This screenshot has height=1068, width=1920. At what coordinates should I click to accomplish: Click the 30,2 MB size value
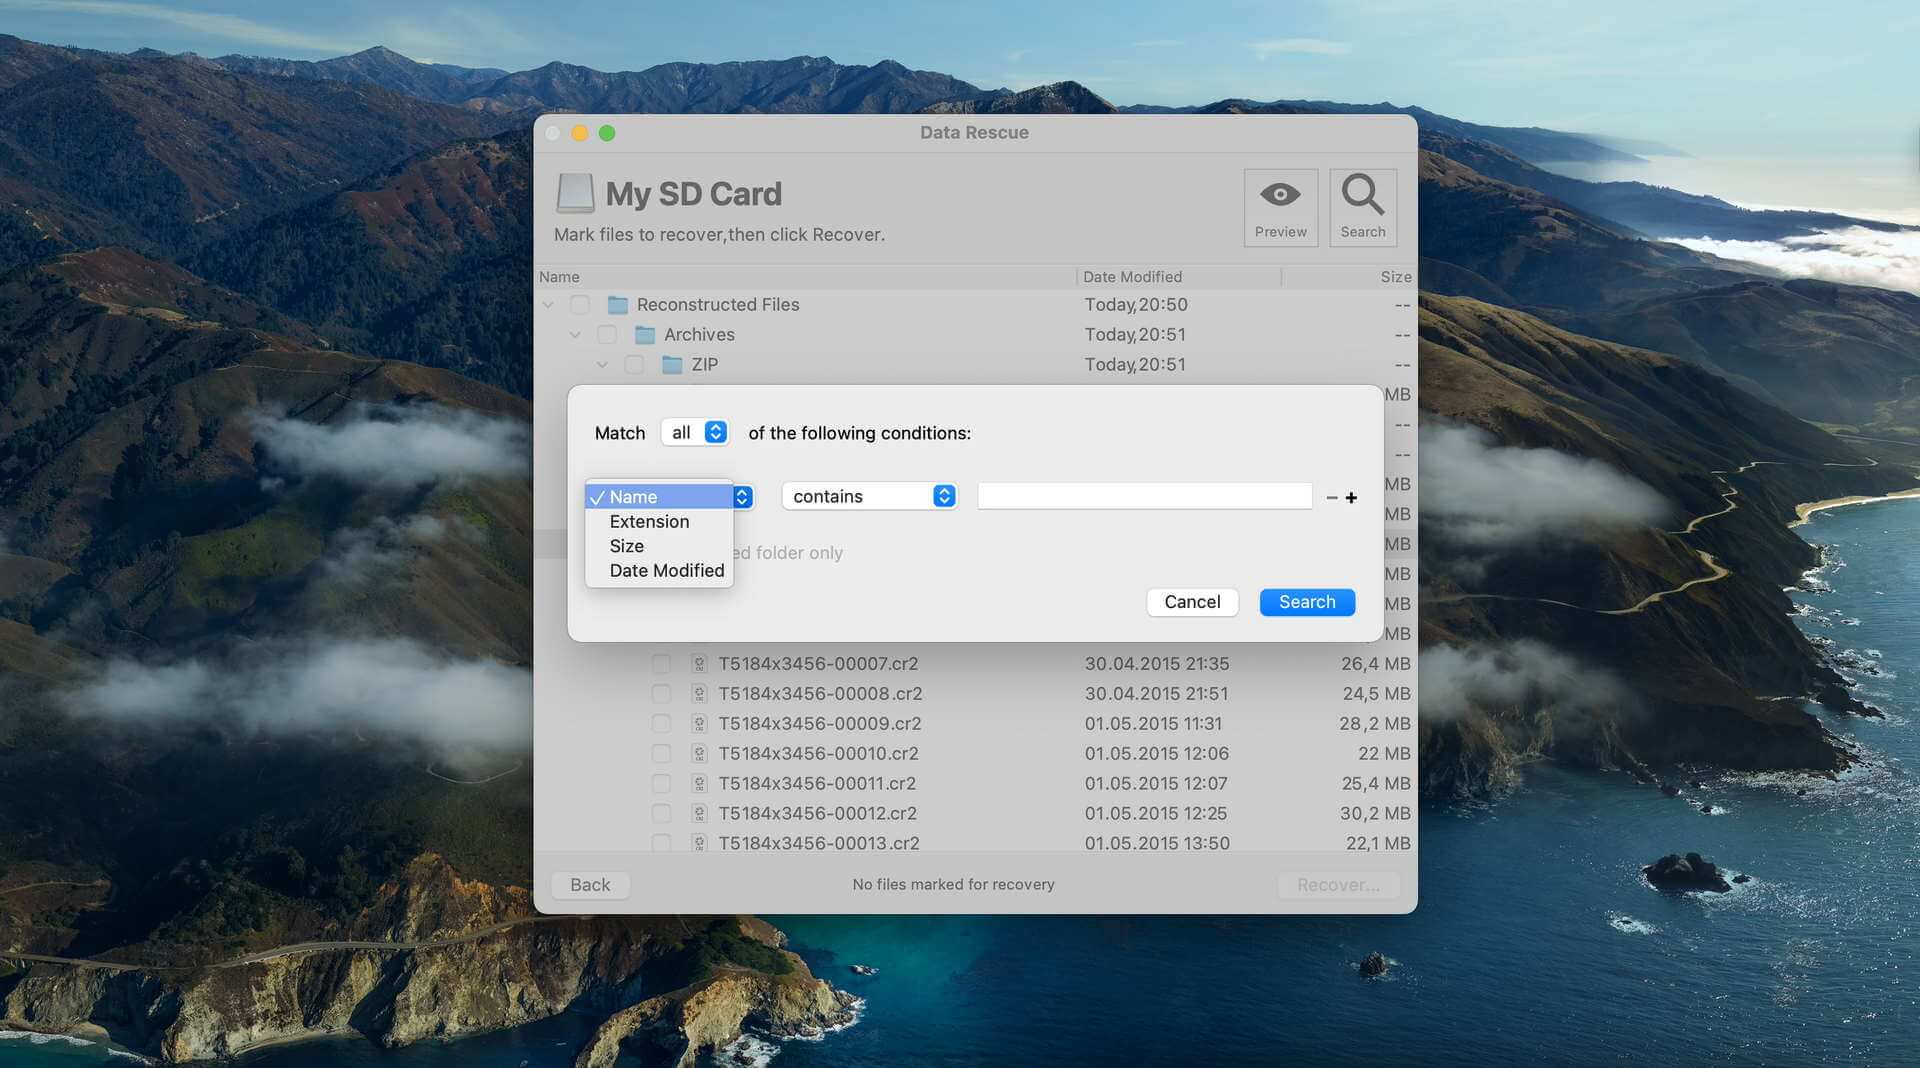(x=1375, y=814)
